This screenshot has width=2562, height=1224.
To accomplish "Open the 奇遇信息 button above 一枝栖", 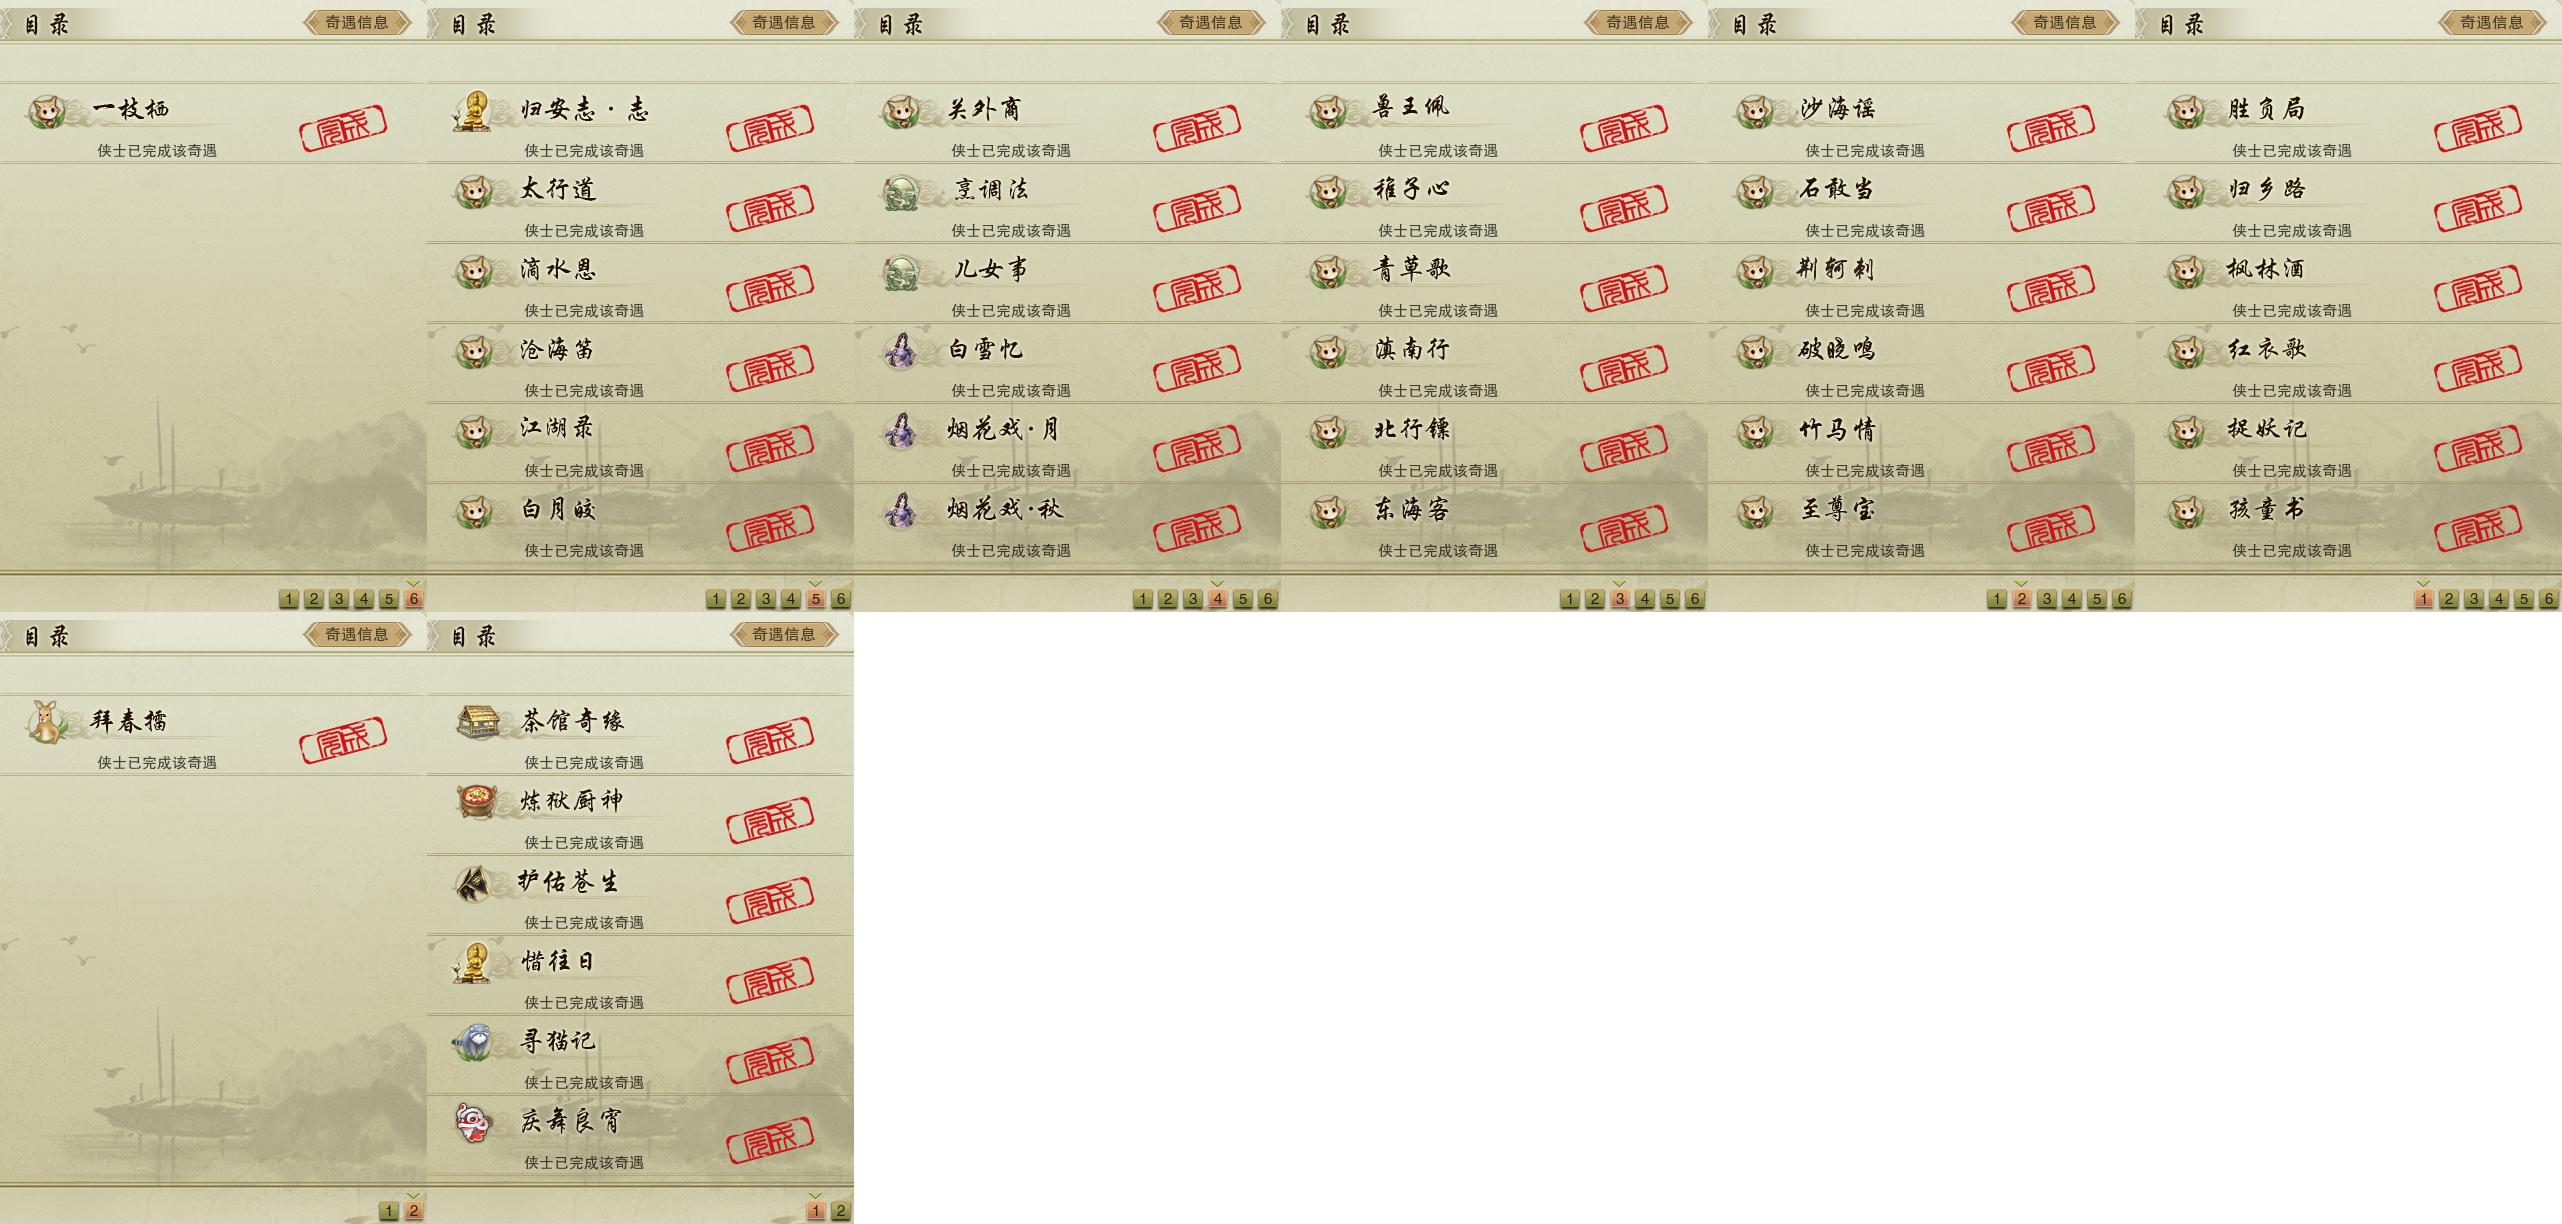I will [357, 22].
